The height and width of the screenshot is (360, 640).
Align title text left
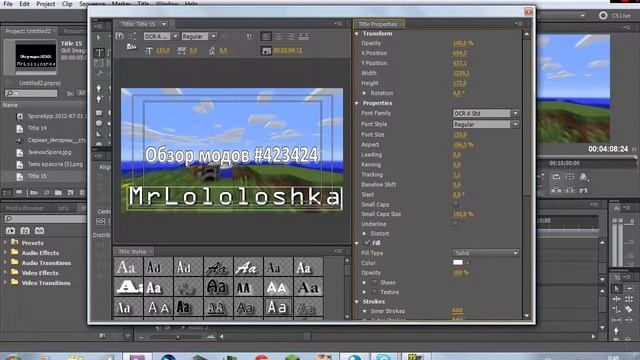tap(266, 36)
